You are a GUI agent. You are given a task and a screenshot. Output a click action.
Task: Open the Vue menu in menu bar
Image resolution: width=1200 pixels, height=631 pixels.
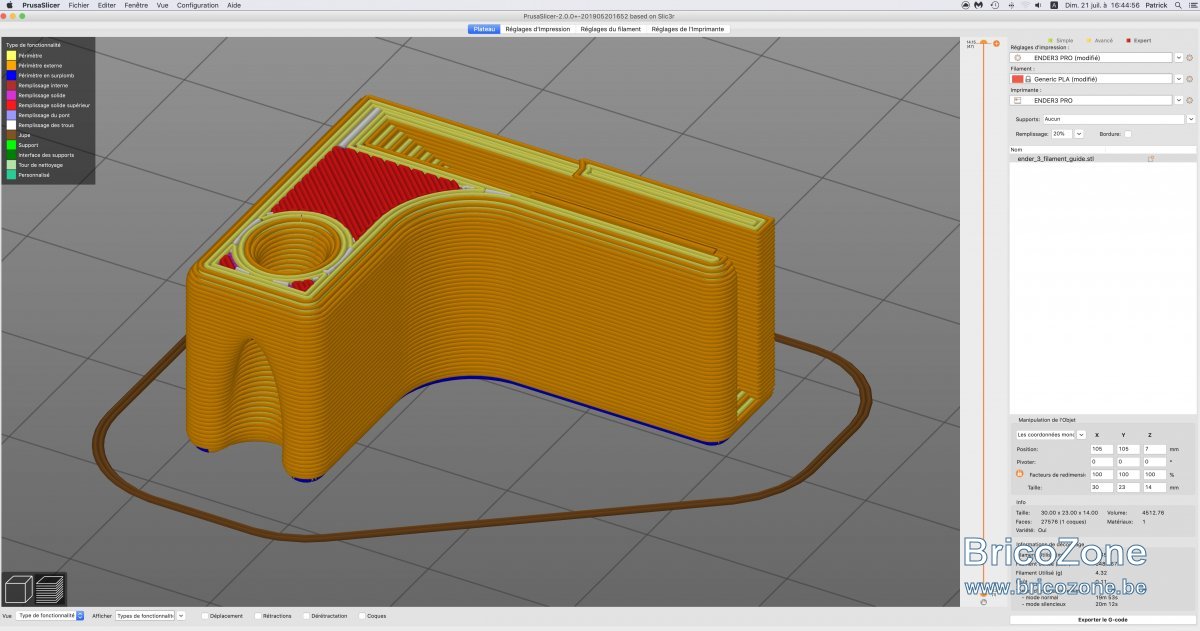(x=162, y=5)
